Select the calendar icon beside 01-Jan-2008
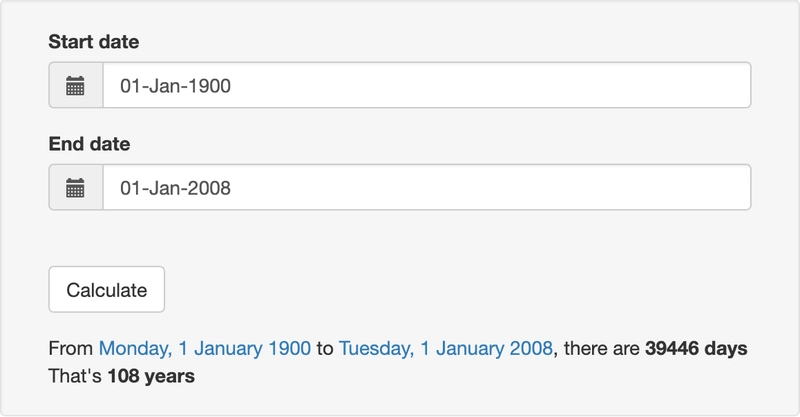Image resolution: width=800 pixels, height=417 pixels. click(76, 187)
